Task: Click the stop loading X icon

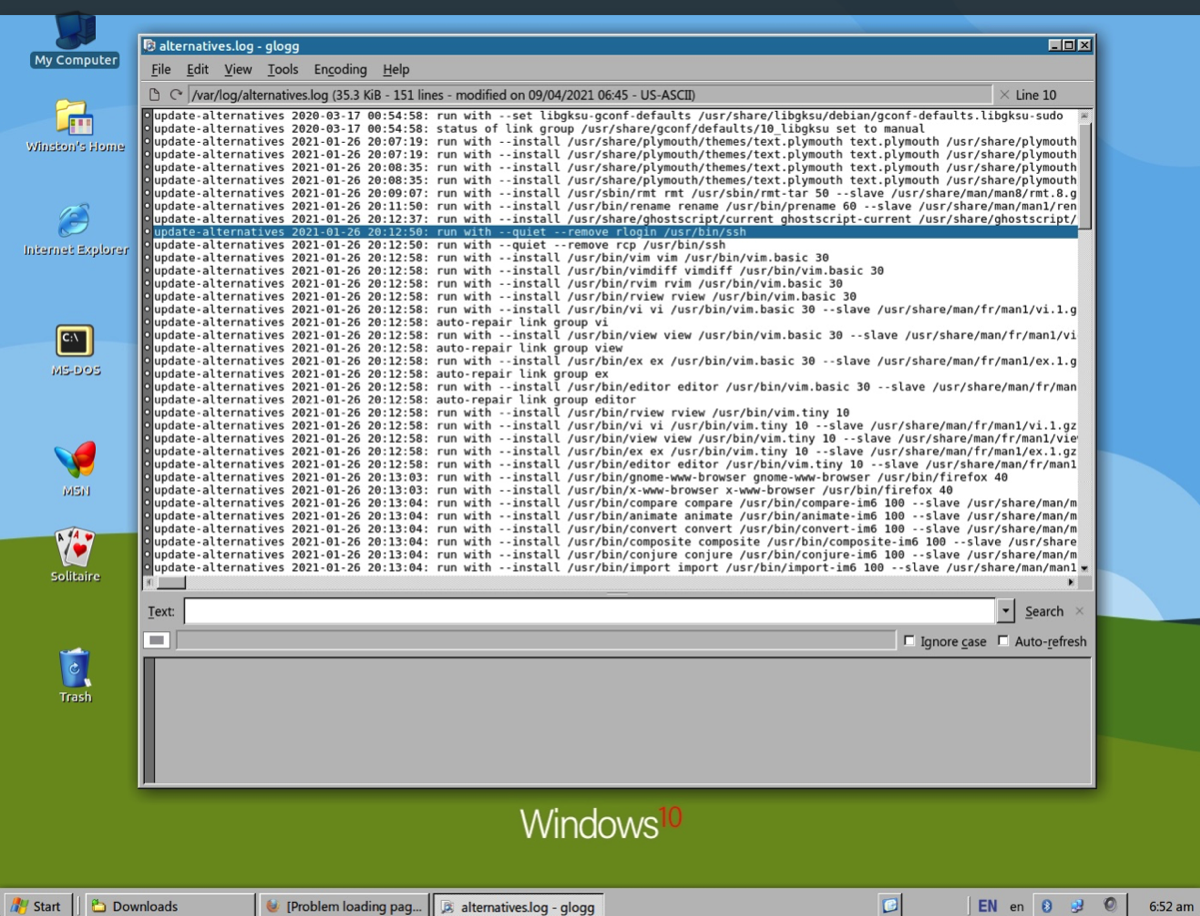Action: click(1004, 95)
